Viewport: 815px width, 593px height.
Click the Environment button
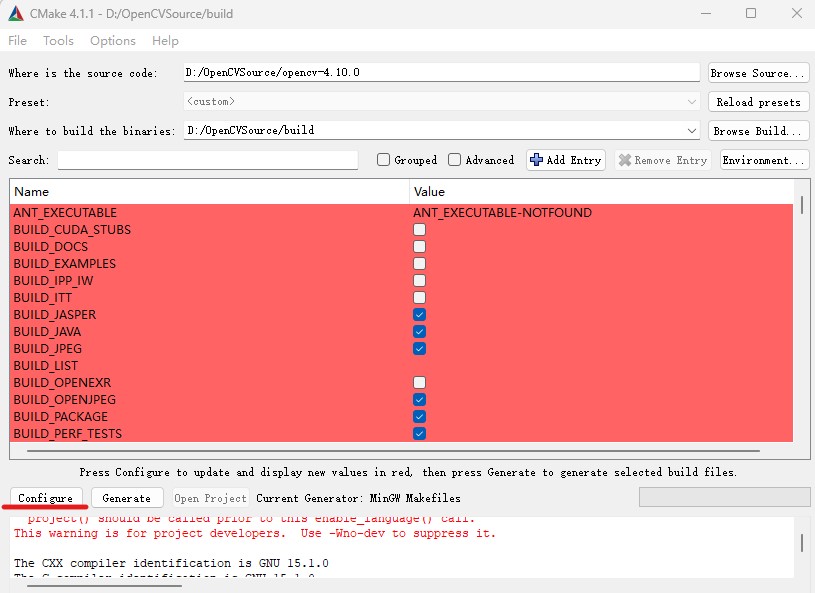[765, 160]
